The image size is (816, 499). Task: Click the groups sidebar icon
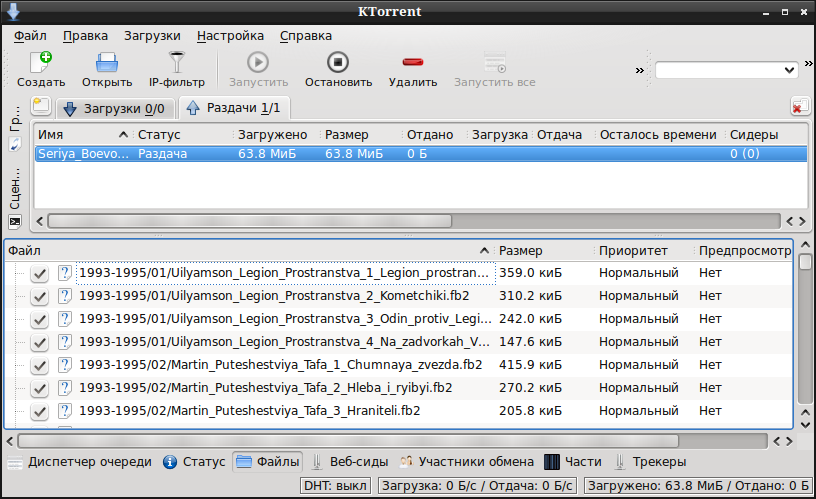point(15,144)
